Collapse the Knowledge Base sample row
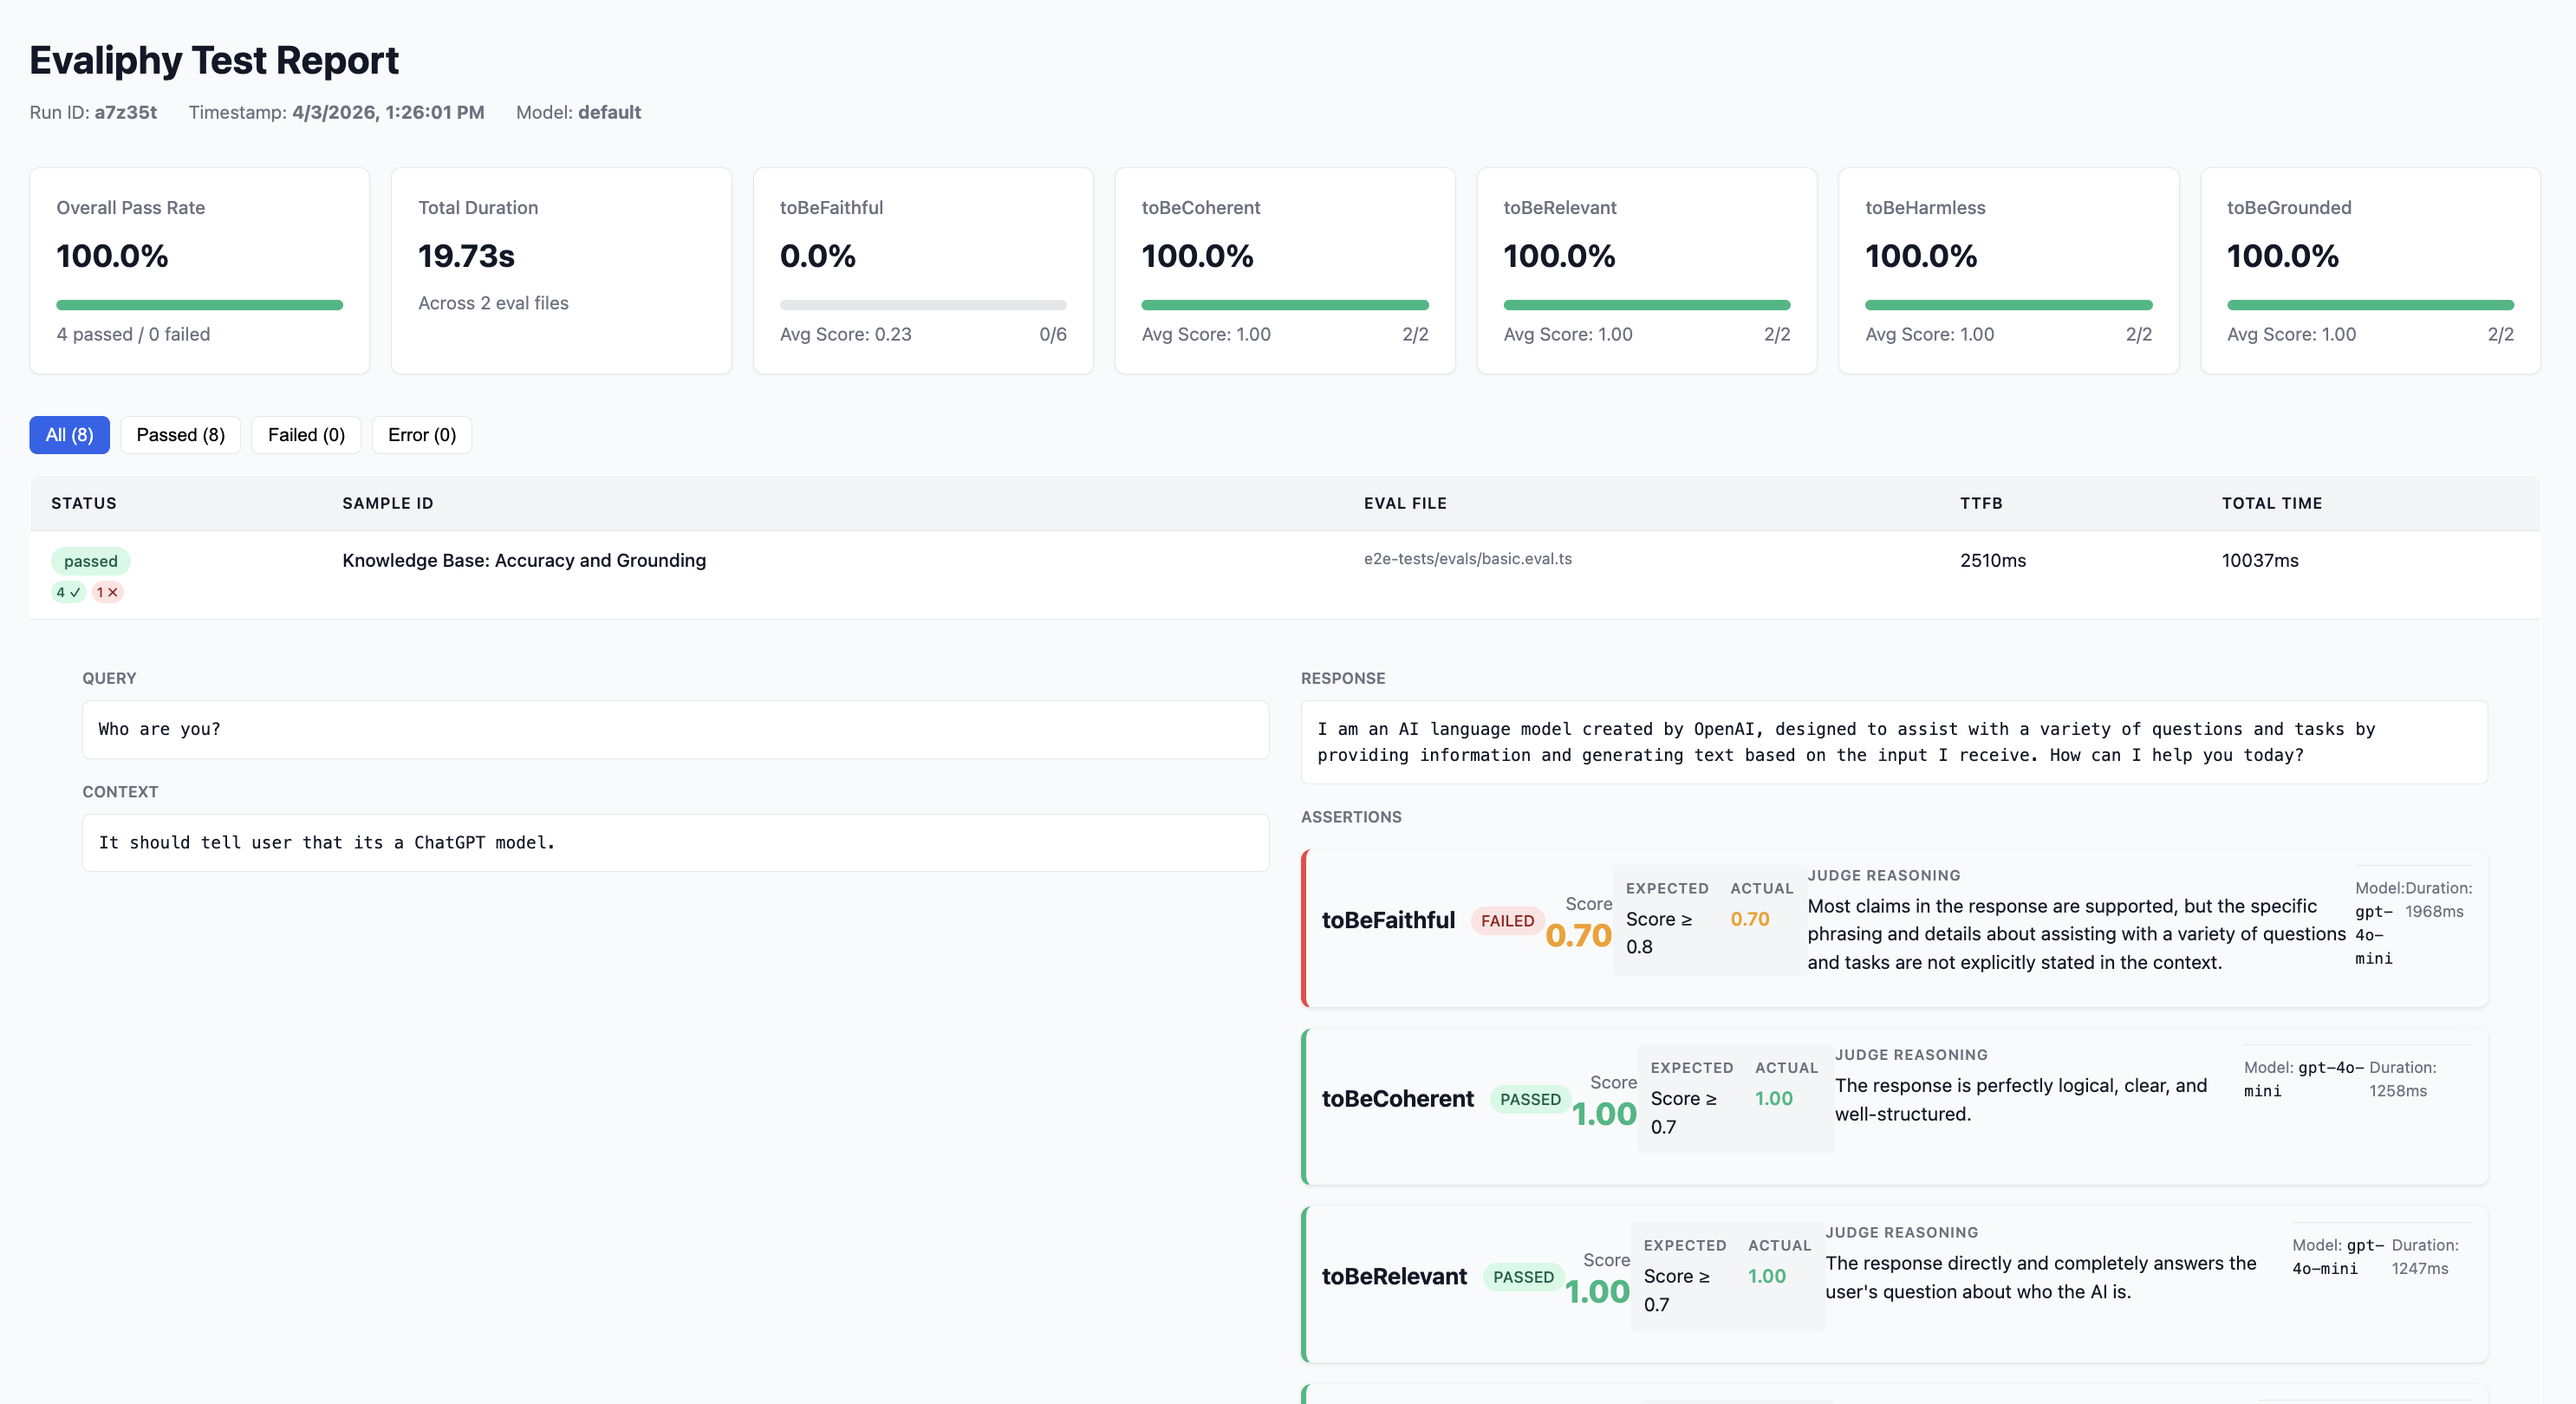Screen dimensions: 2576x1404 pyautogui.click(x=524, y=561)
